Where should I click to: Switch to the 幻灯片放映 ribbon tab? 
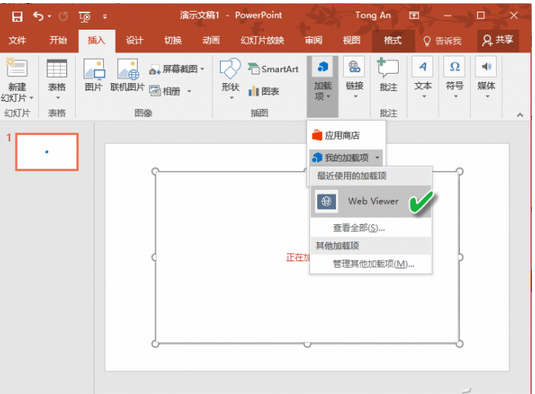click(x=262, y=40)
